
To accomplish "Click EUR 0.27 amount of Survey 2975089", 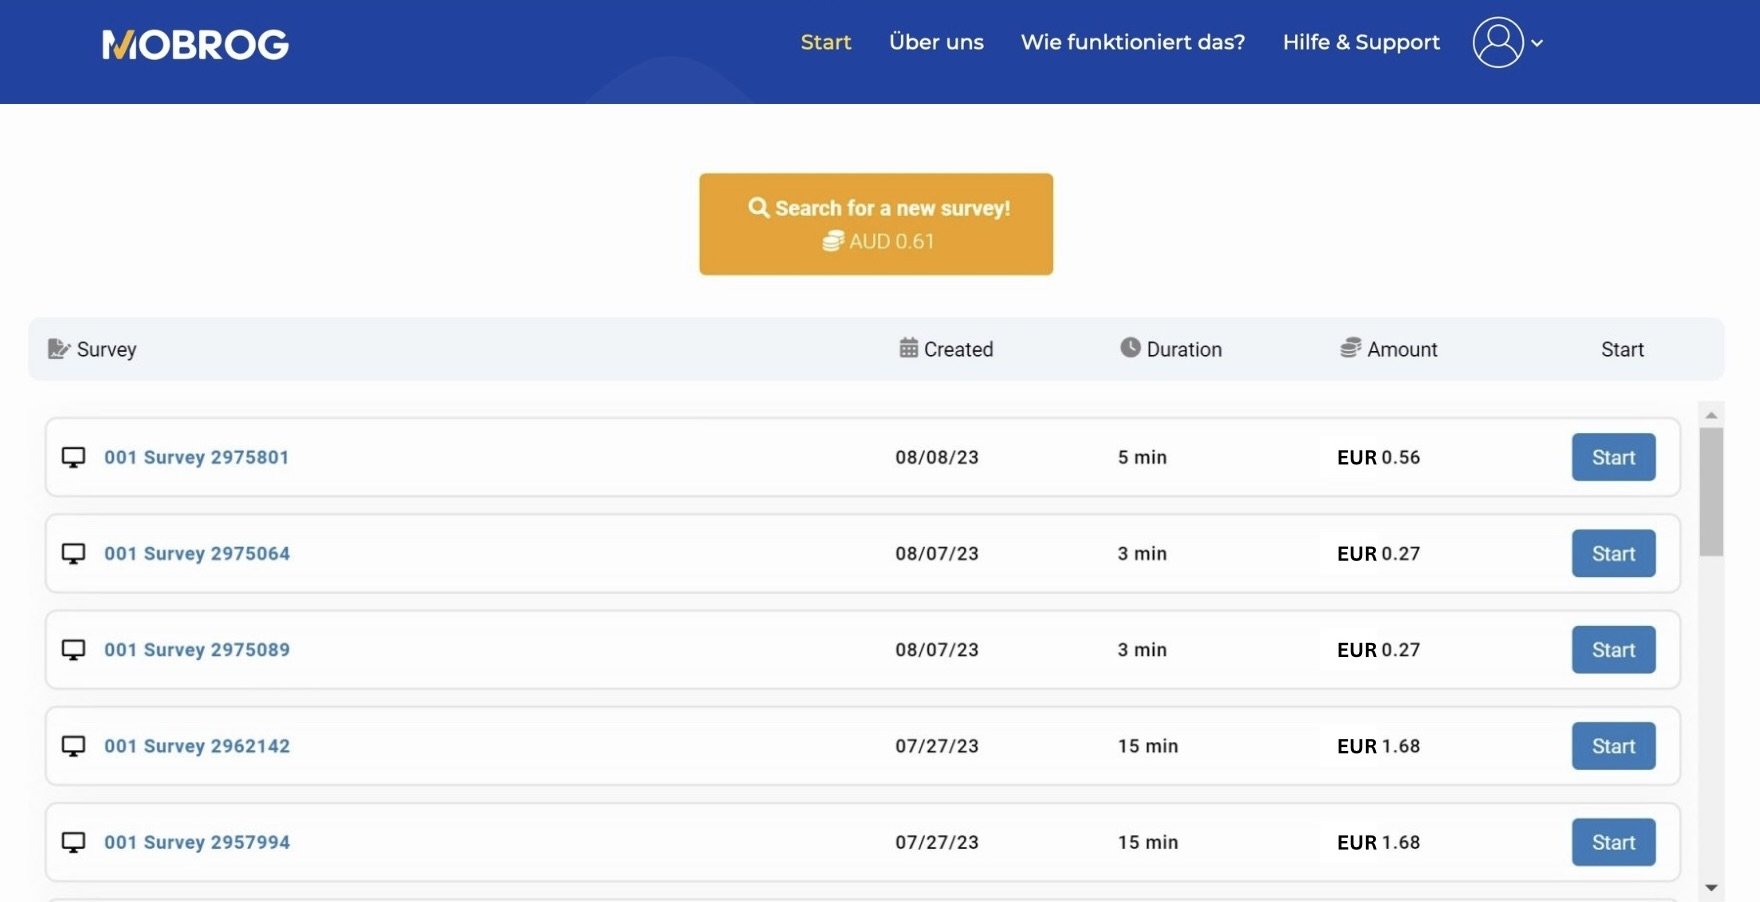I will coord(1378,650).
